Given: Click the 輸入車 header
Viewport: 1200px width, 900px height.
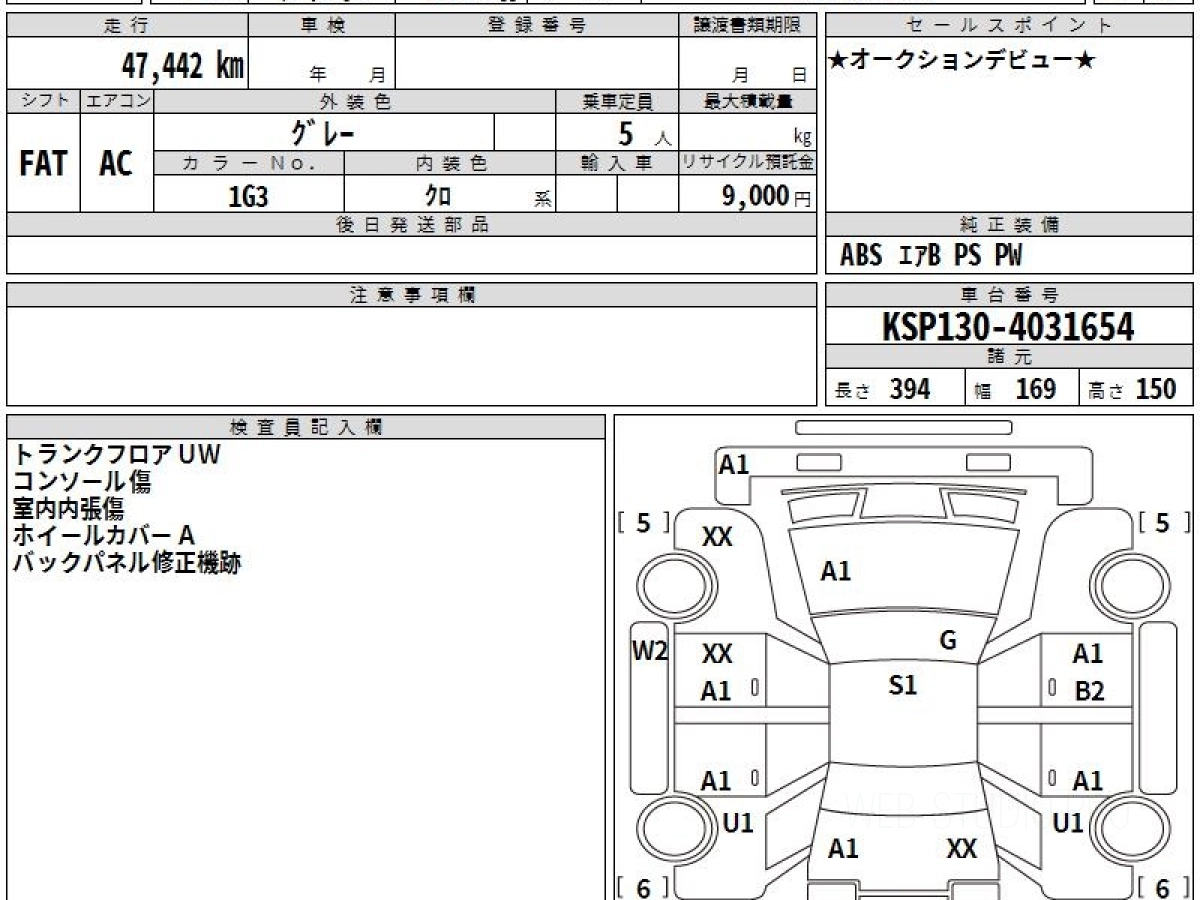Looking at the screenshot, I should tap(617, 163).
